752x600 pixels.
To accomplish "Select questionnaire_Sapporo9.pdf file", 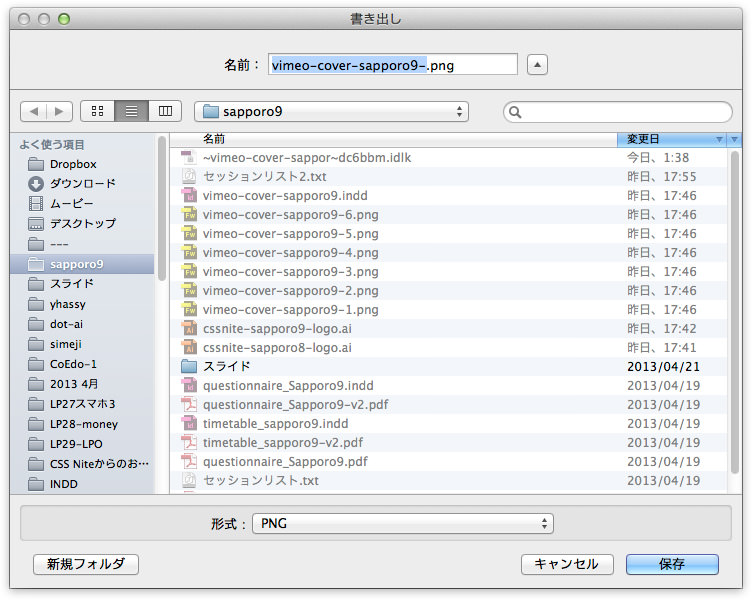I will click(x=448, y=461).
